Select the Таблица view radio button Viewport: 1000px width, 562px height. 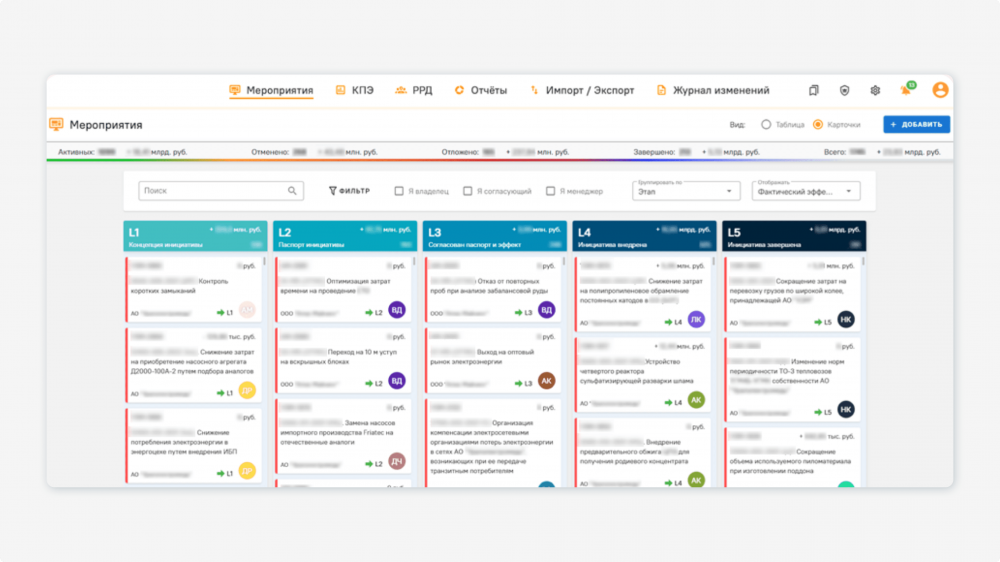click(766, 124)
